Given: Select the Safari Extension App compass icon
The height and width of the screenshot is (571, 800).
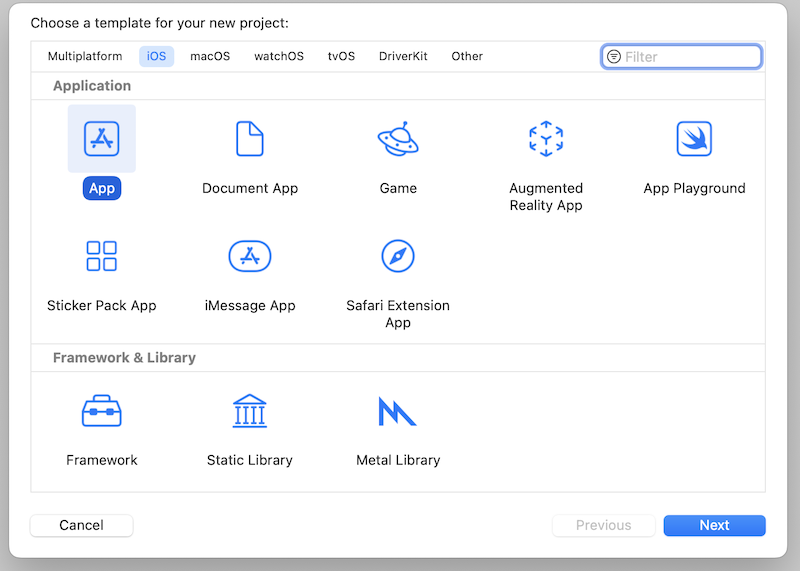Looking at the screenshot, I should 398,256.
